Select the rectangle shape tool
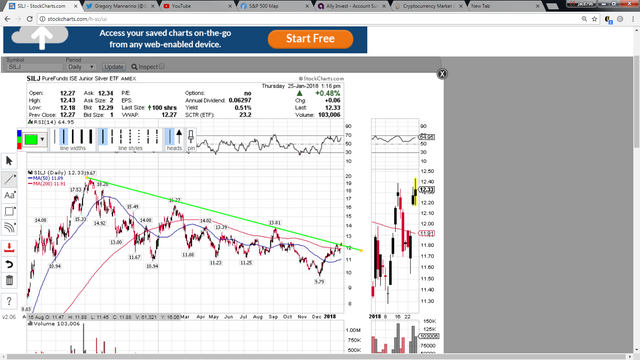 click(x=9, y=211)
